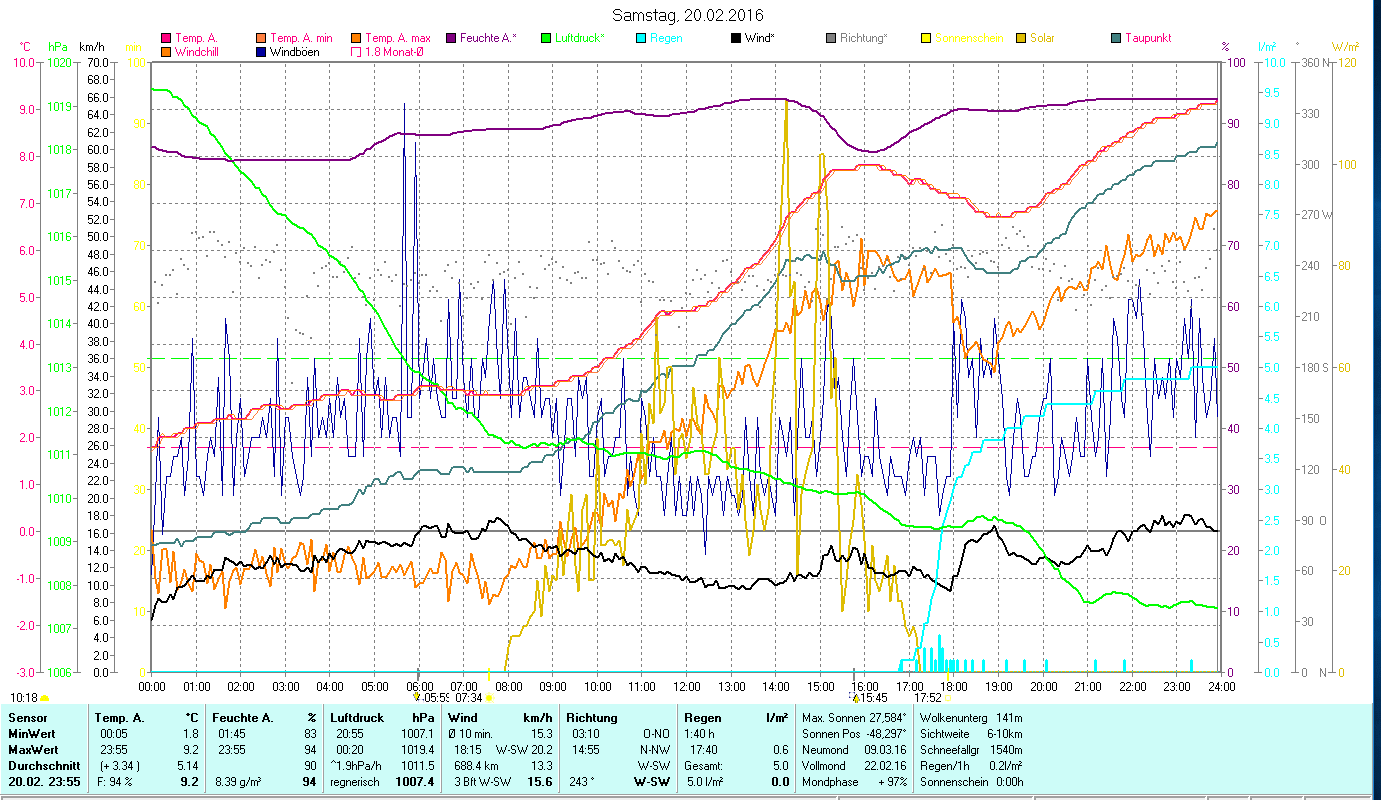This screenshot has width=1381, height=800.
Task: Click the current pressure value 1007.4
Action: point(415,782)
